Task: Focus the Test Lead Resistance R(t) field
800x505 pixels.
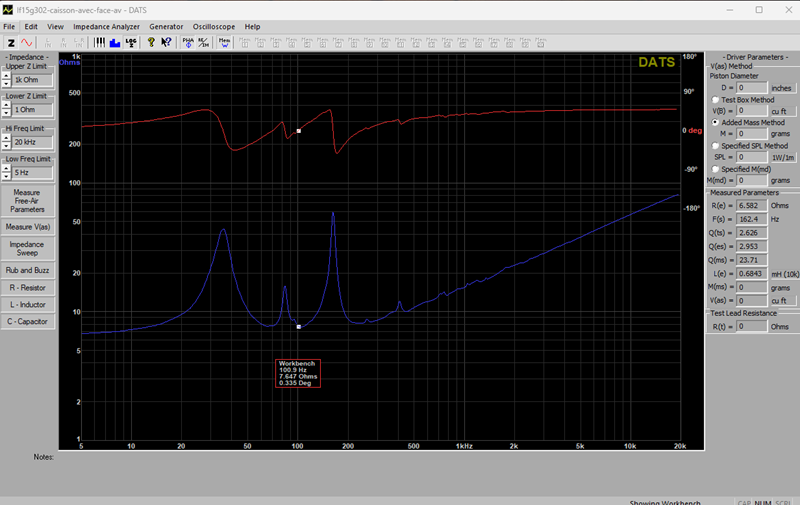Action: coord(752,326)
